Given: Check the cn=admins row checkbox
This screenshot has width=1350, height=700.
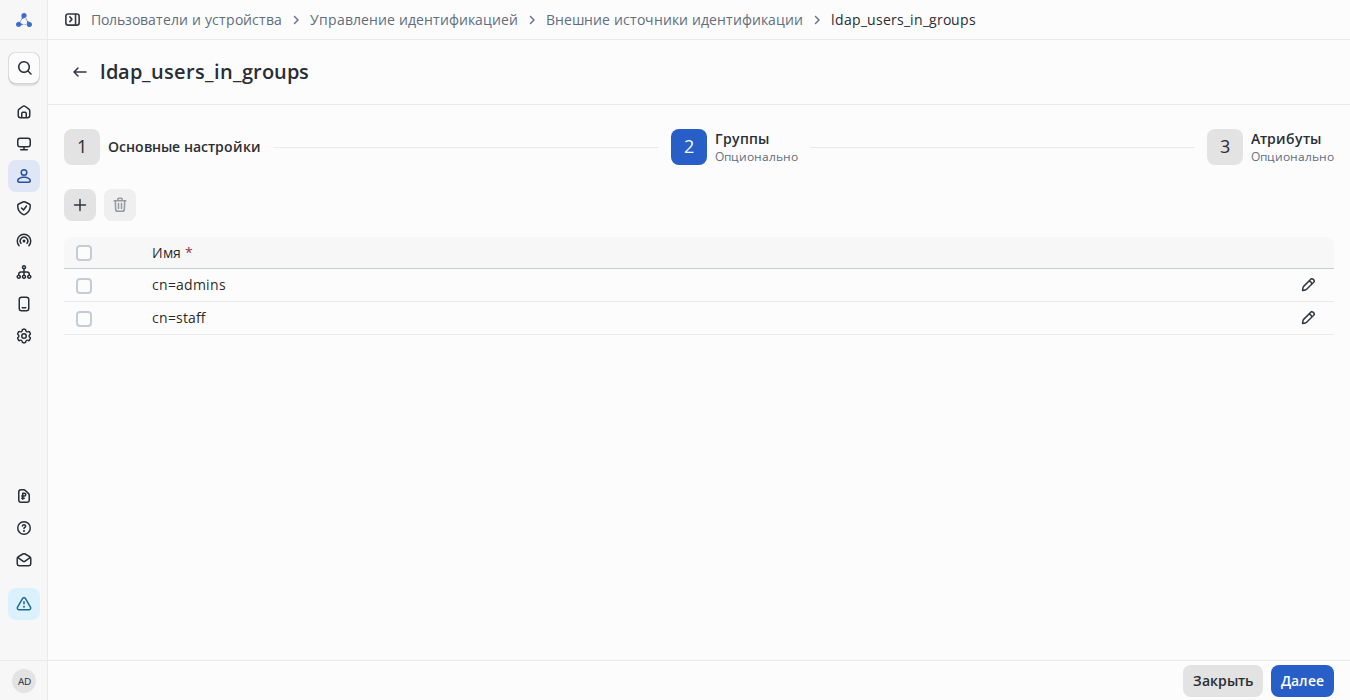Looking at the screenshot, I should (84, 286).
